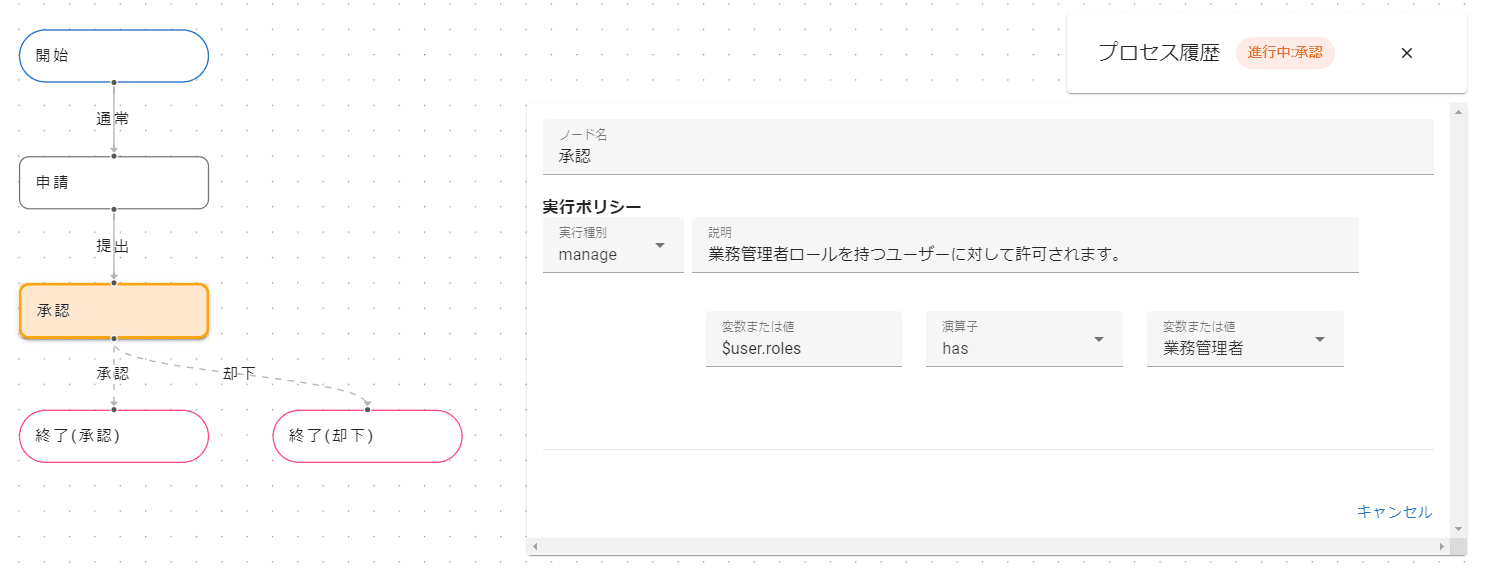
Task: Click the 却下 dashed transition label
Action: click(239, 373)
